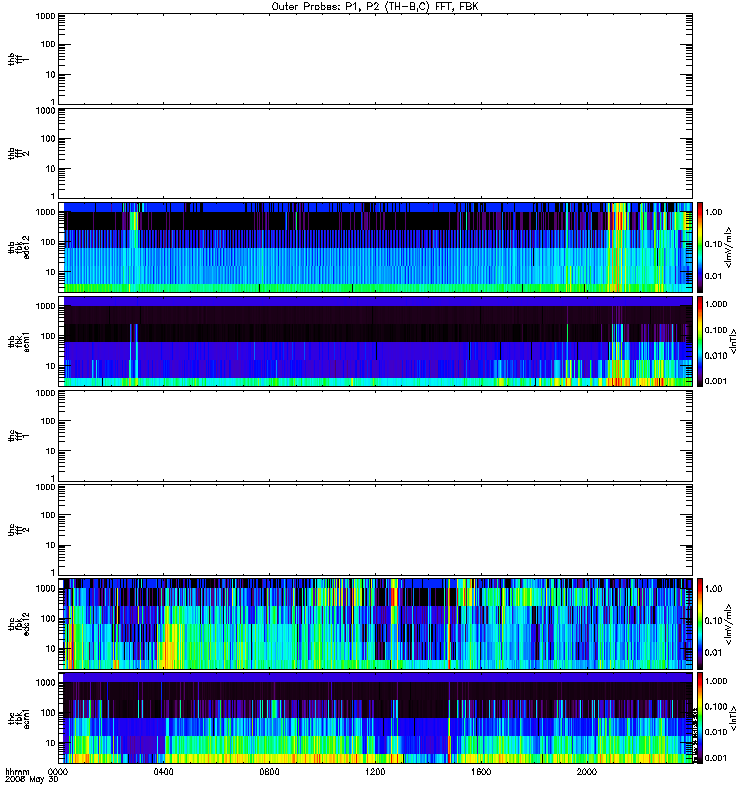
Task: Select the thc fff 1 y-axis label
Action: [x=18, y=436]
